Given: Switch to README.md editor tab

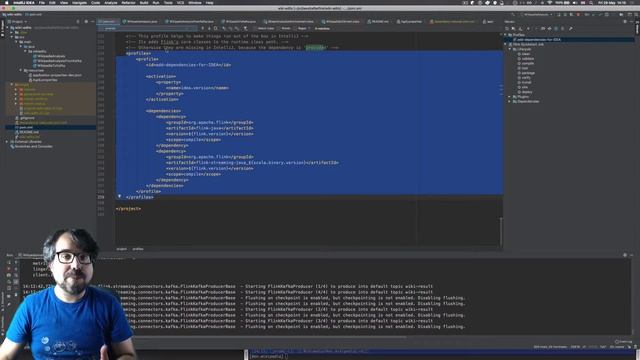Looking at the screenshot, I should pyautogui.click(x=378, y=22).
